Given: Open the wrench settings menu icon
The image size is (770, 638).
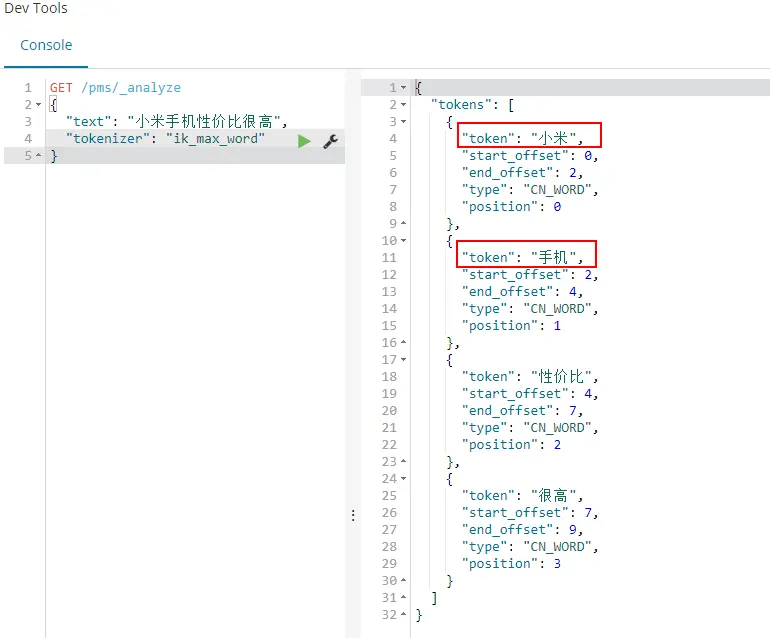Looking at the screenshot, I should [x=330, y=141].
